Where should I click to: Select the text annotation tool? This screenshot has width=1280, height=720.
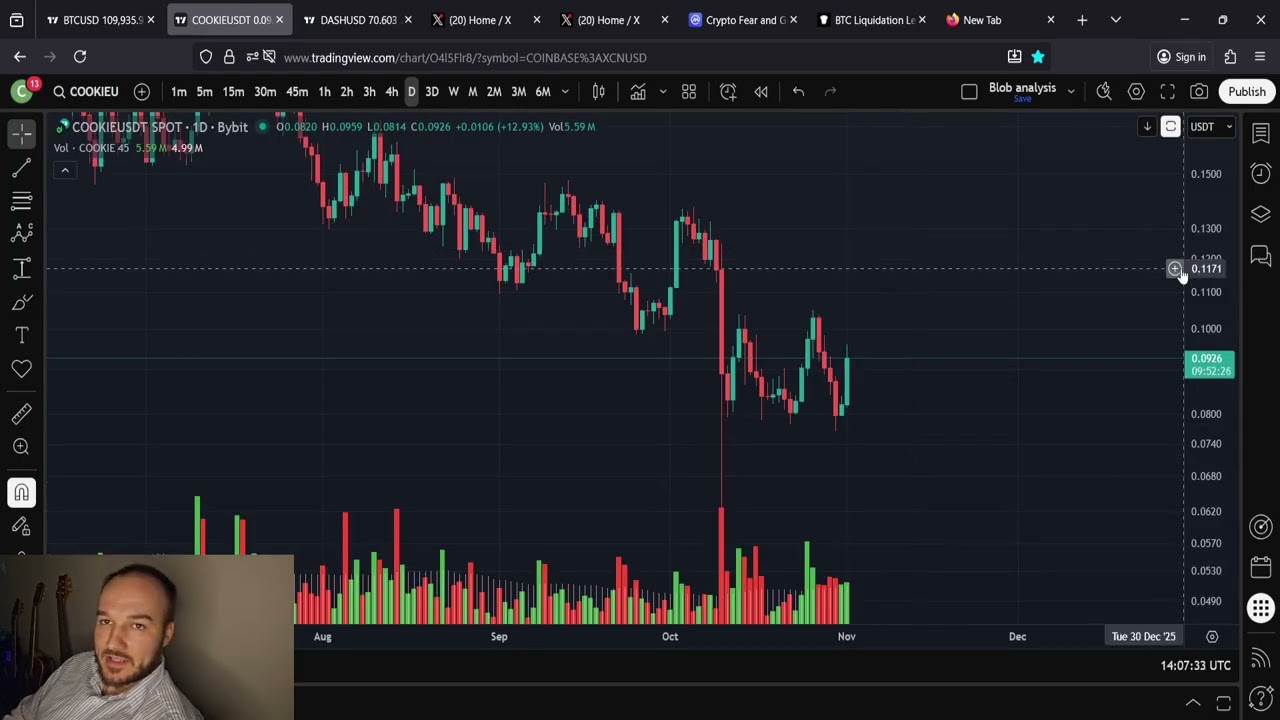(22, 335)
